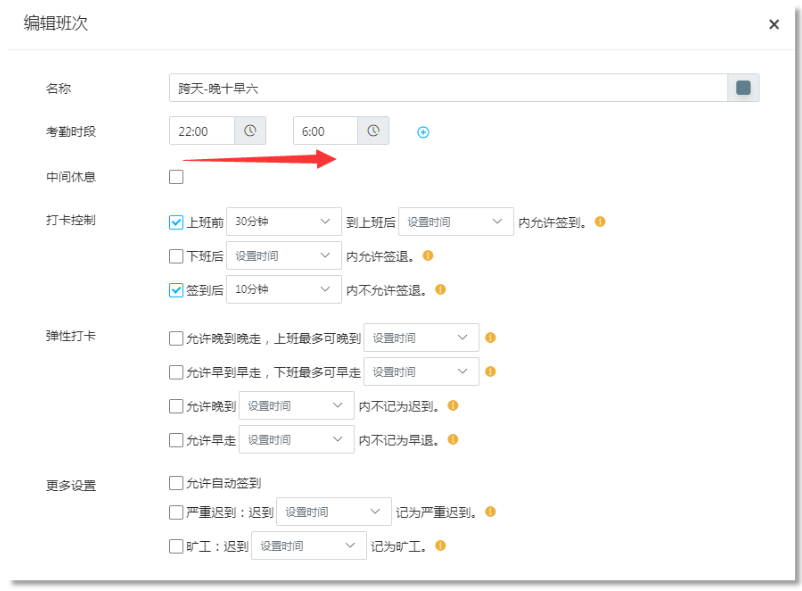Image resolution: width=802 pixels, height=591 pixels.
Task: Click the 6:00 end time field
Action: pyautogui.click(x=325, y=131)
